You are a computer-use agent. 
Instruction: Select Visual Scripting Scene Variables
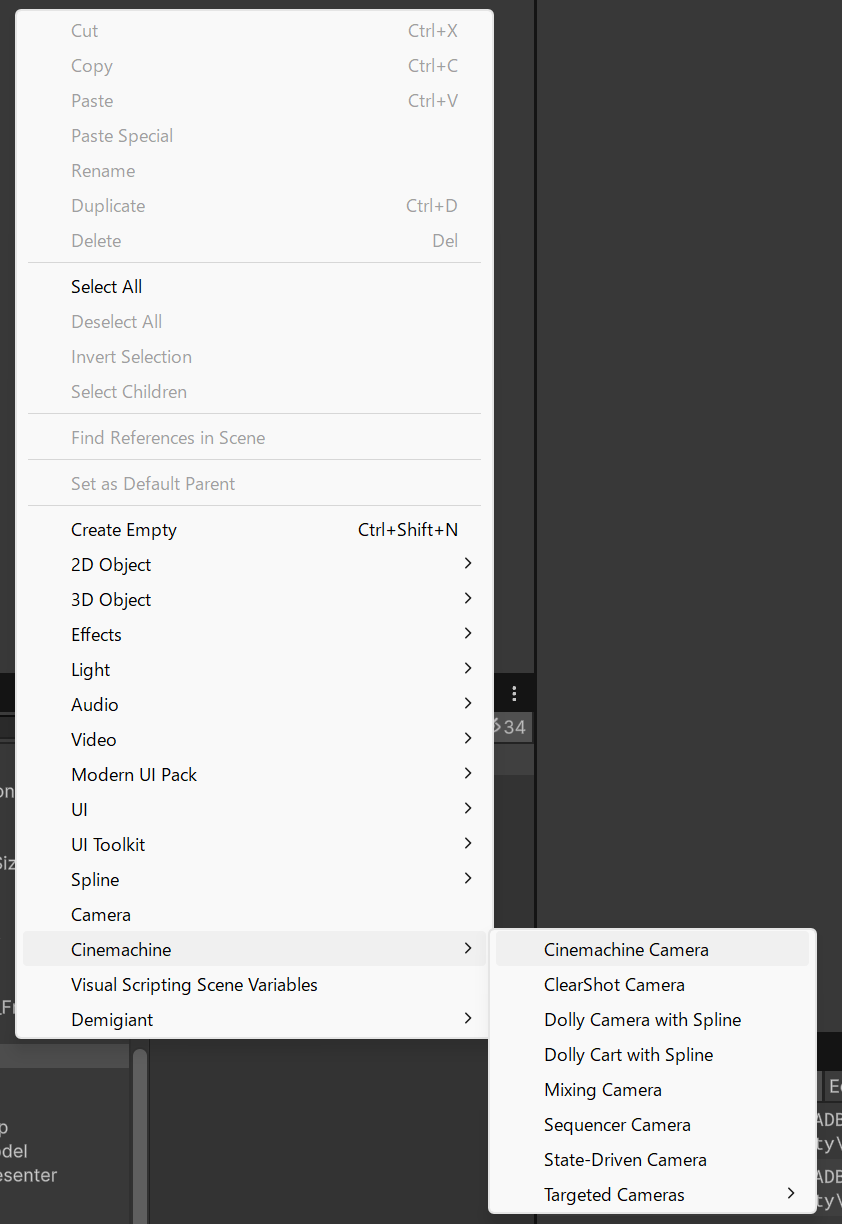194,985
